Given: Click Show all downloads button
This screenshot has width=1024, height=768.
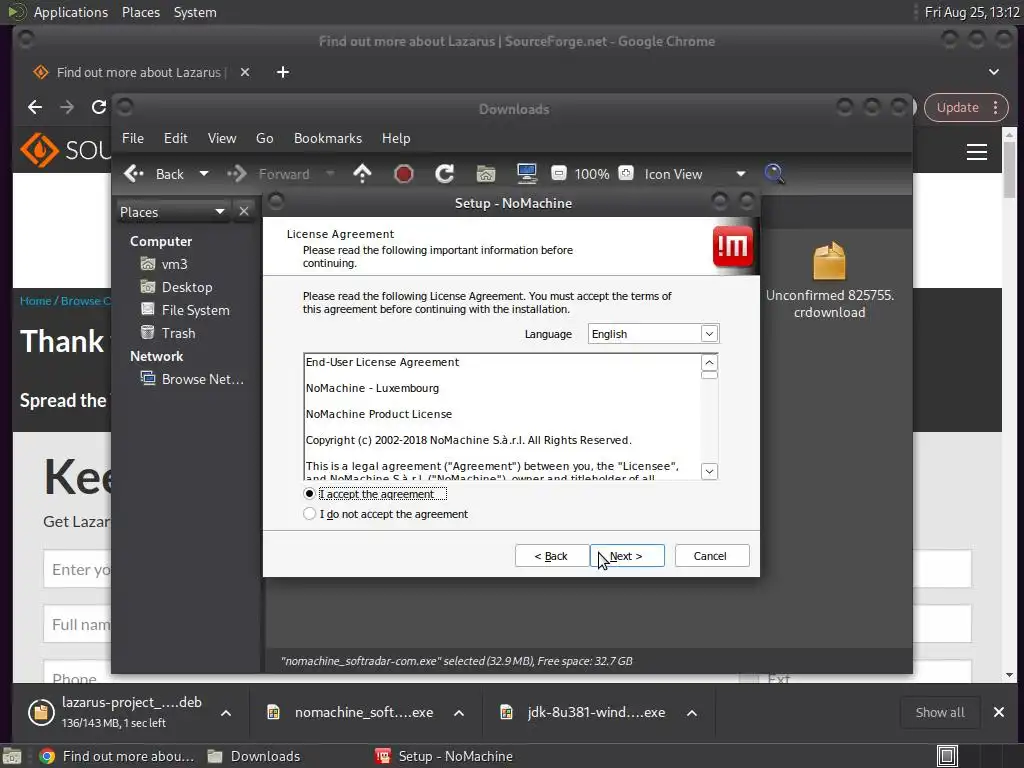Looking at the screenshot, I should 940,712.
